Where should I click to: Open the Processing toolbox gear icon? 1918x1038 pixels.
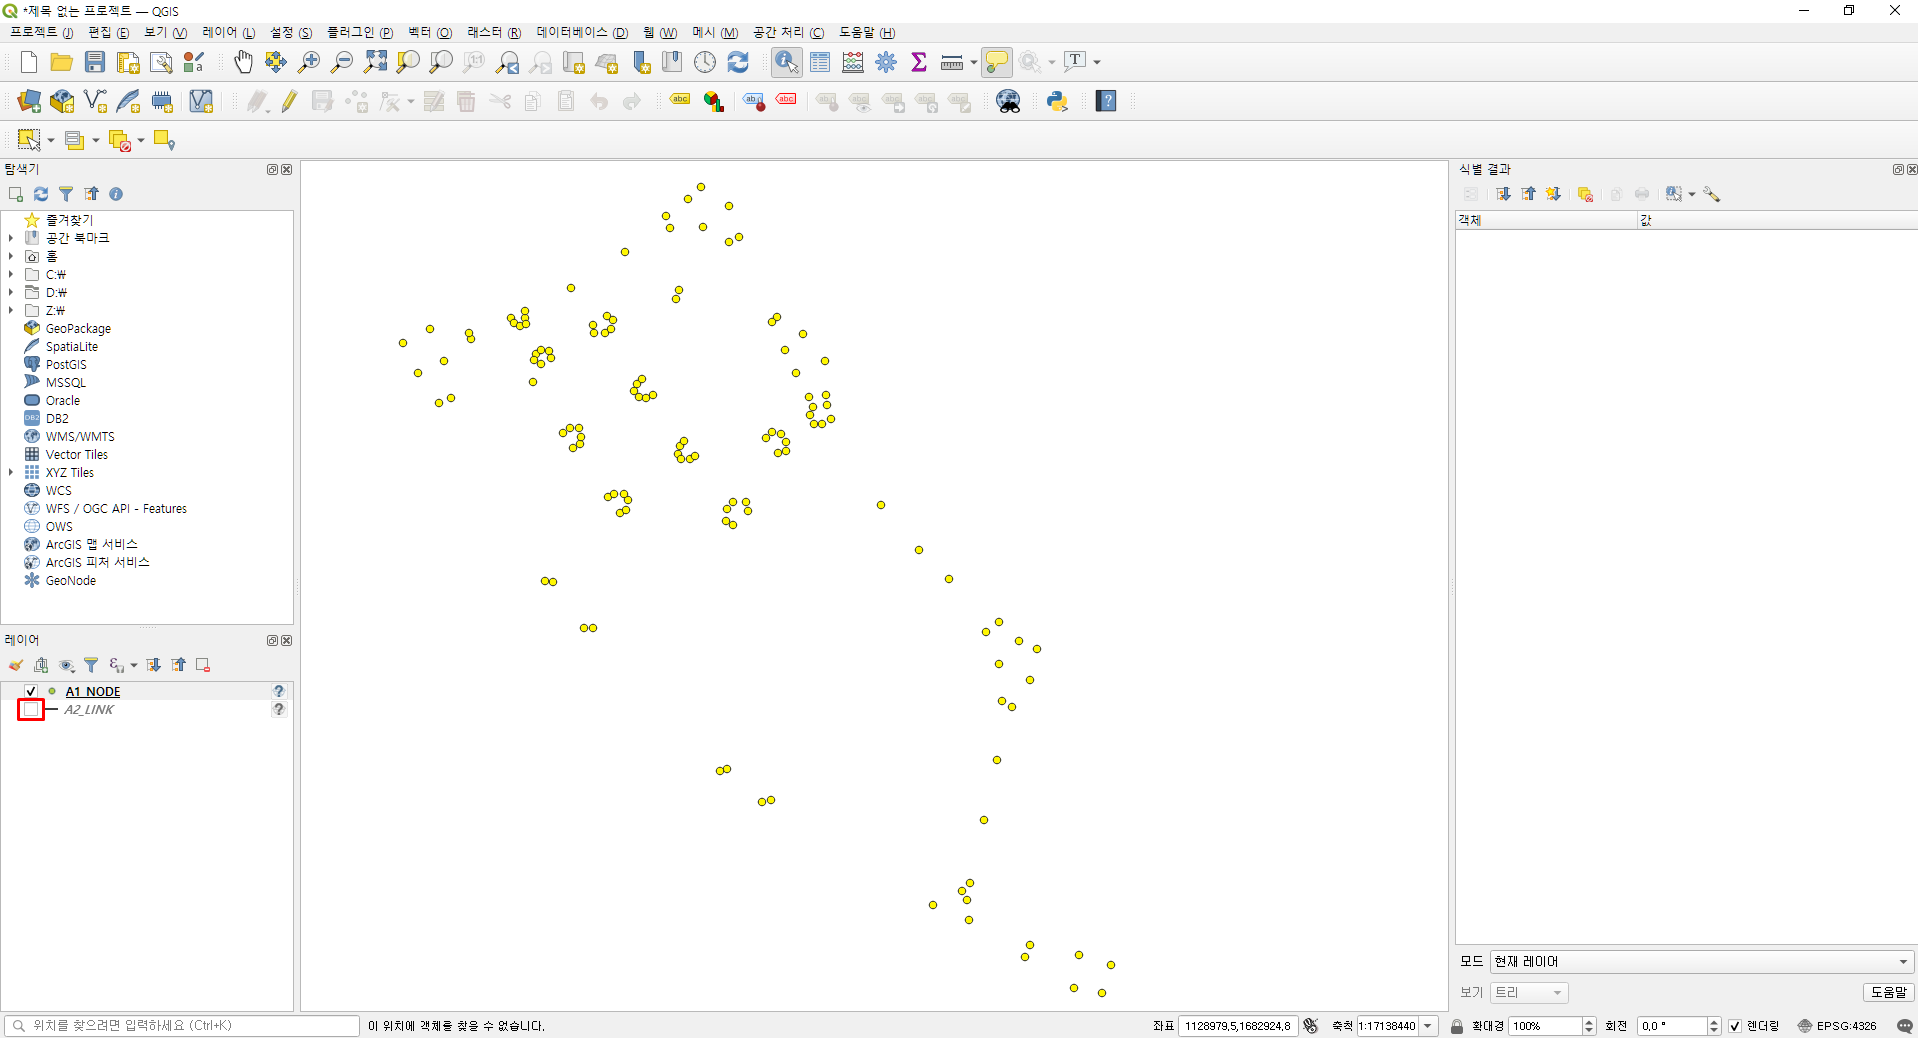[x=886, y=62]
